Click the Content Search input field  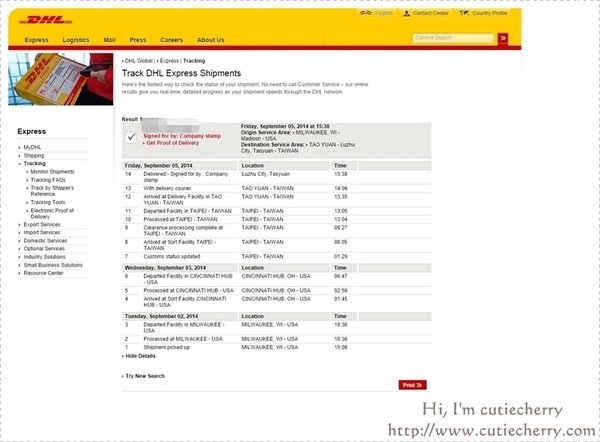tap(453, 38)
